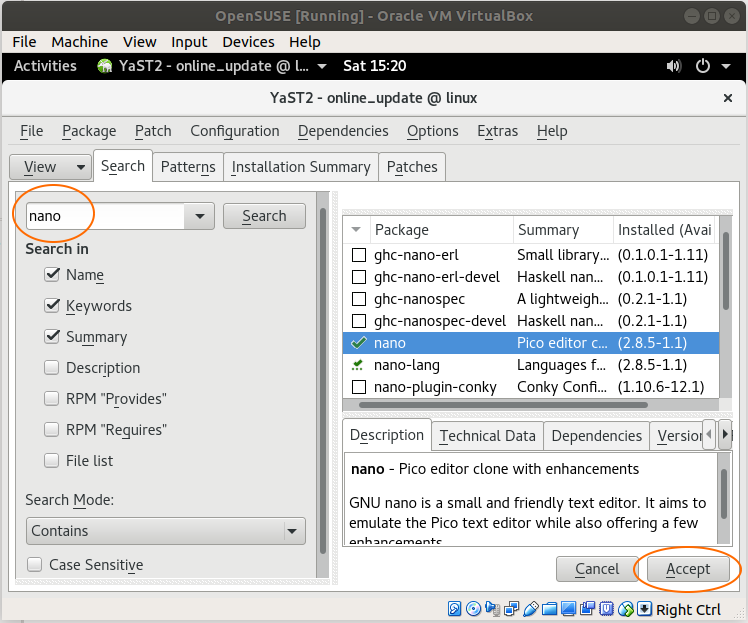
Task: Click the VirtualBox audio status icon
Action: tap(492, 609)
